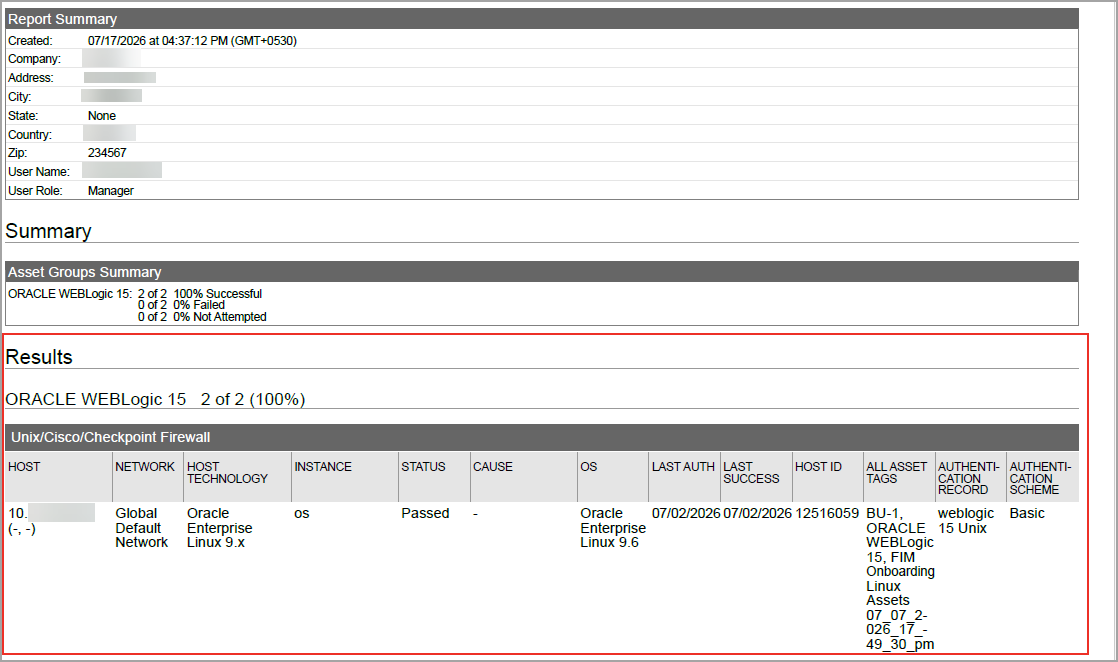This screenshot has height=662, width=1118.
Task: Click the Asset Groups Summary header bar
Action: pos(542,272)
